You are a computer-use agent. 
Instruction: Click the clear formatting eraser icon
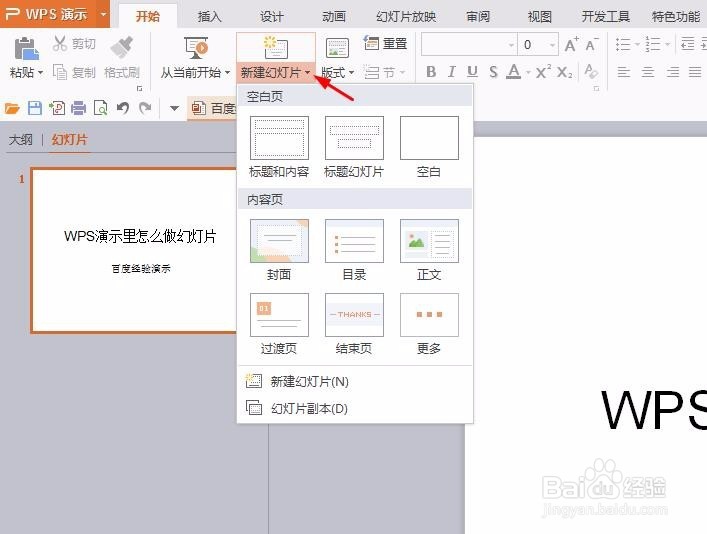point(591,71)
